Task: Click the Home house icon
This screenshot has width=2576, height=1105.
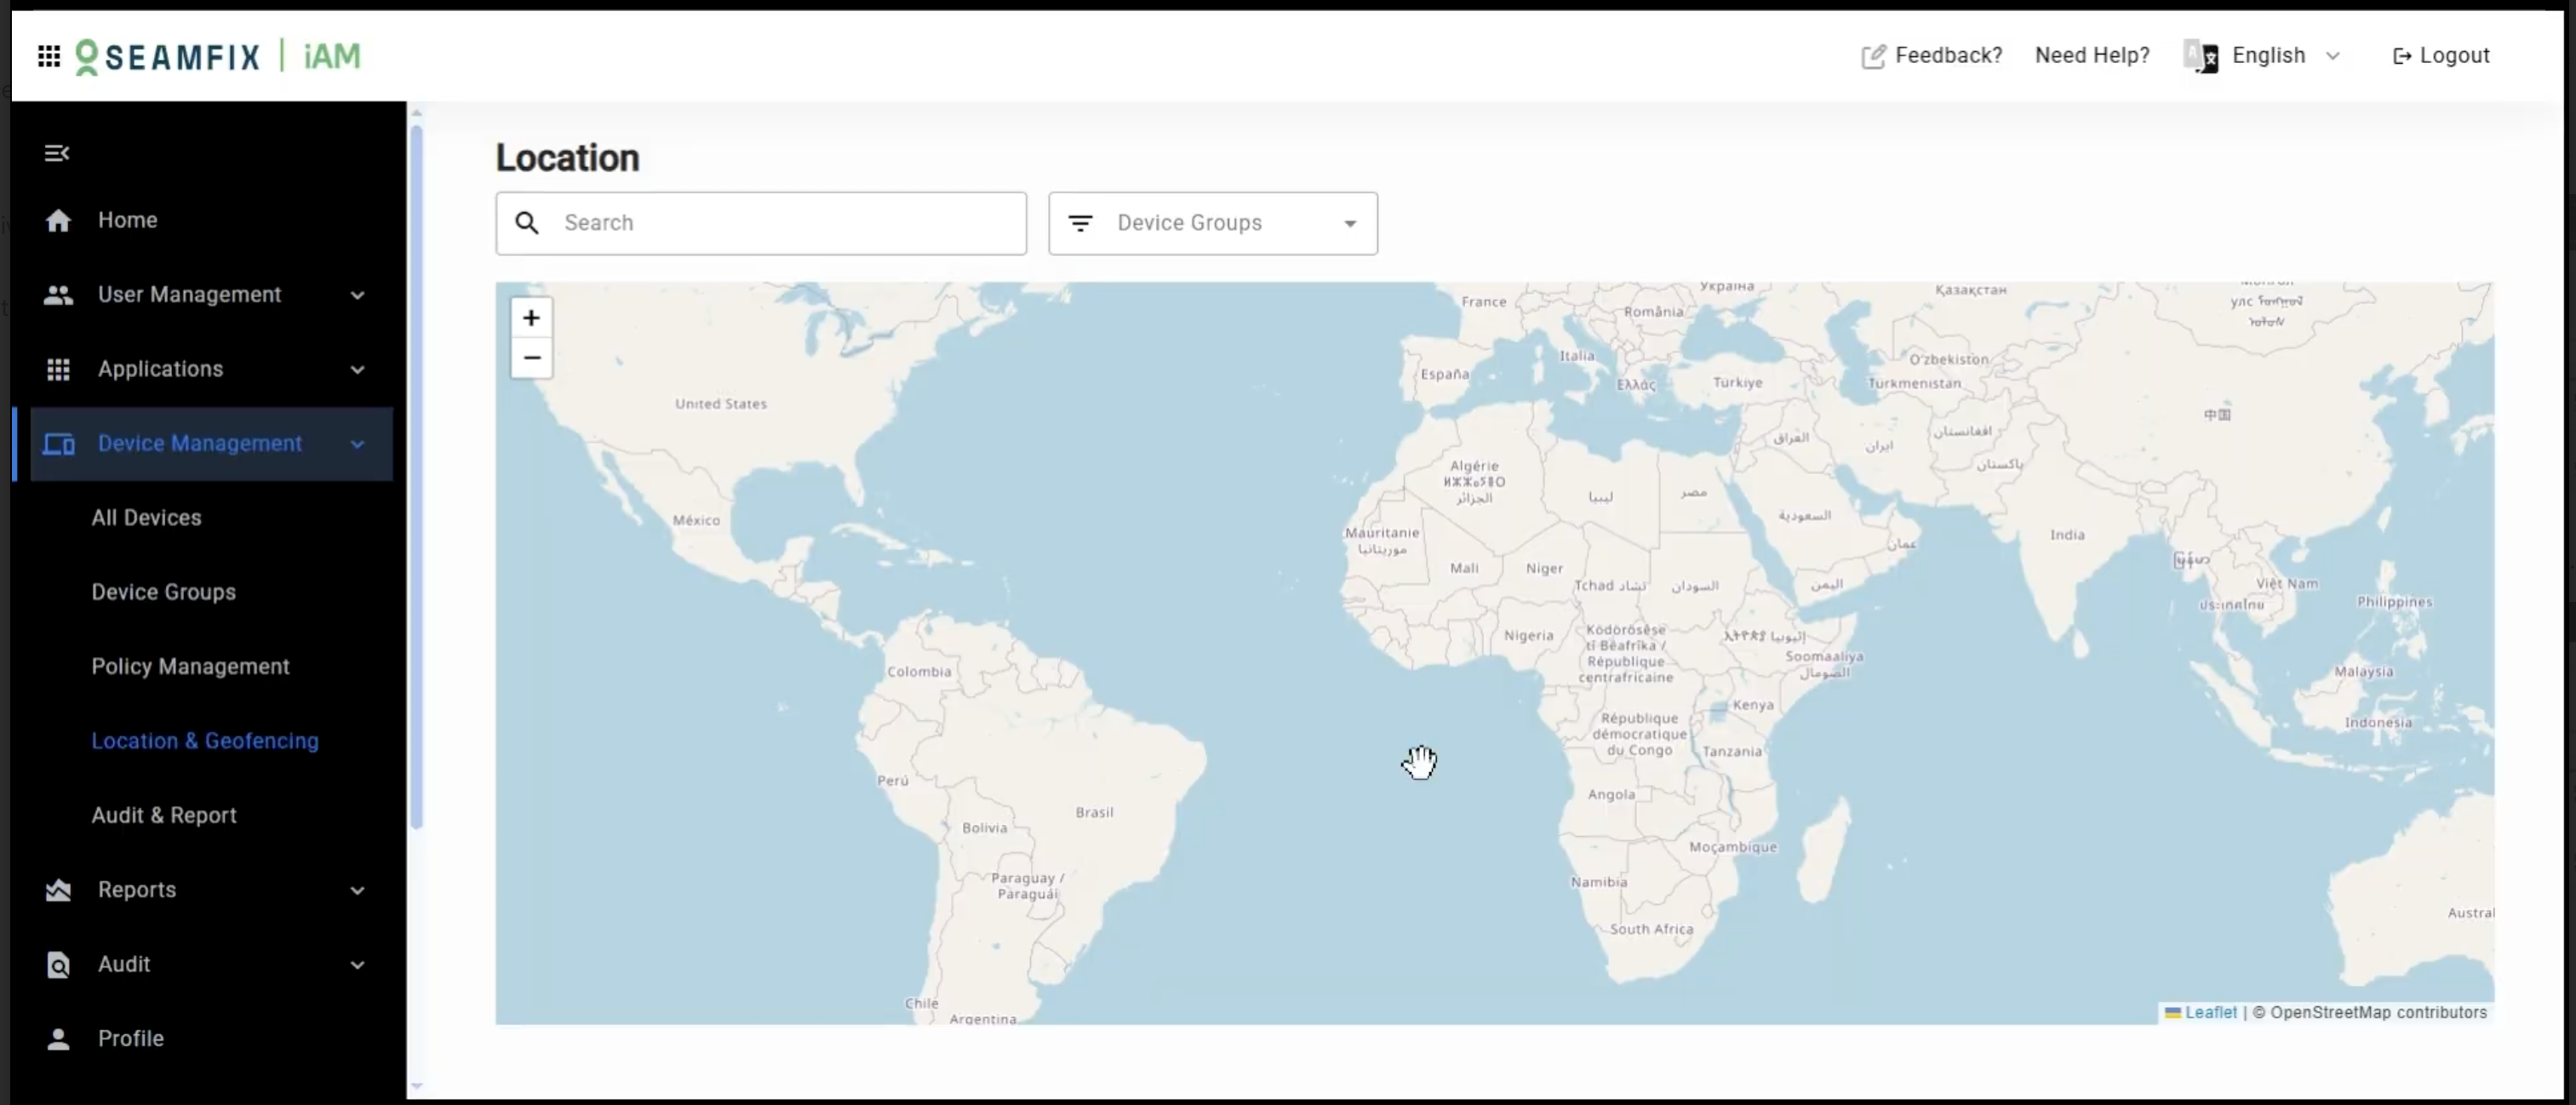Action: (x=58, y=220)
